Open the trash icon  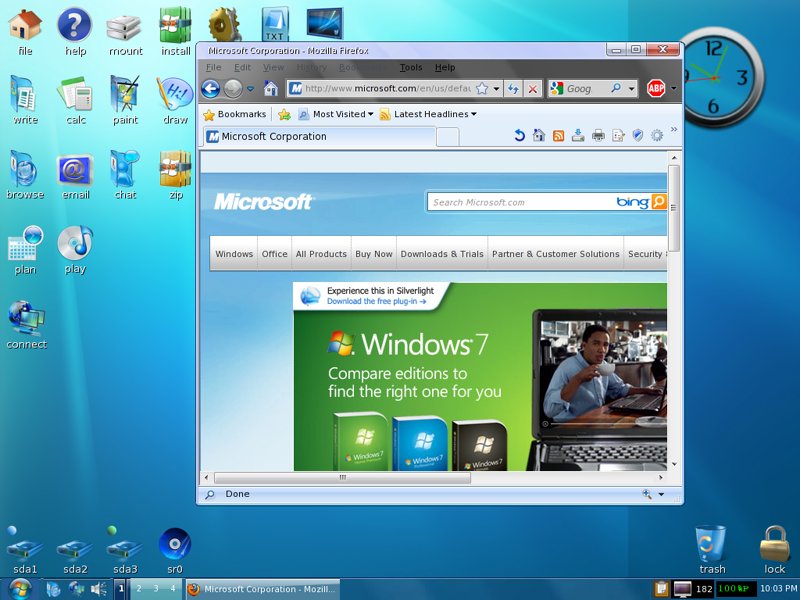click(x=711, y=550)
